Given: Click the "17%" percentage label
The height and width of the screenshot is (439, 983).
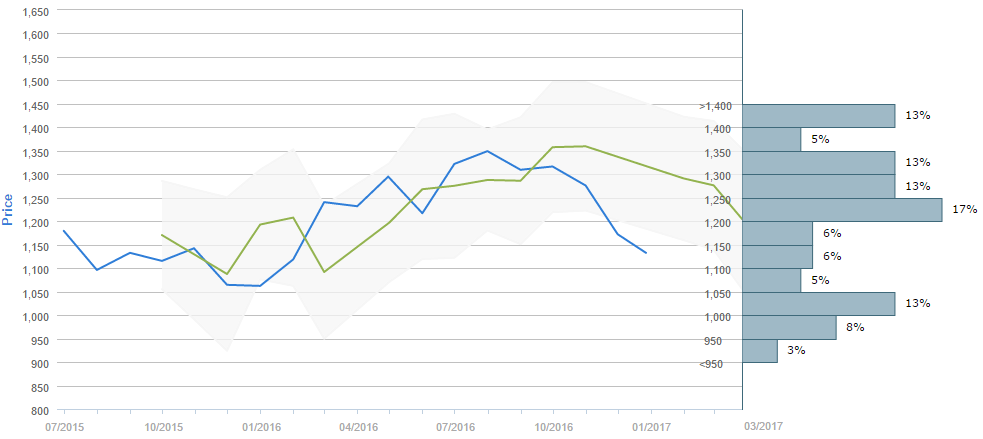Looking at the screenshot, I should point(964,210).
